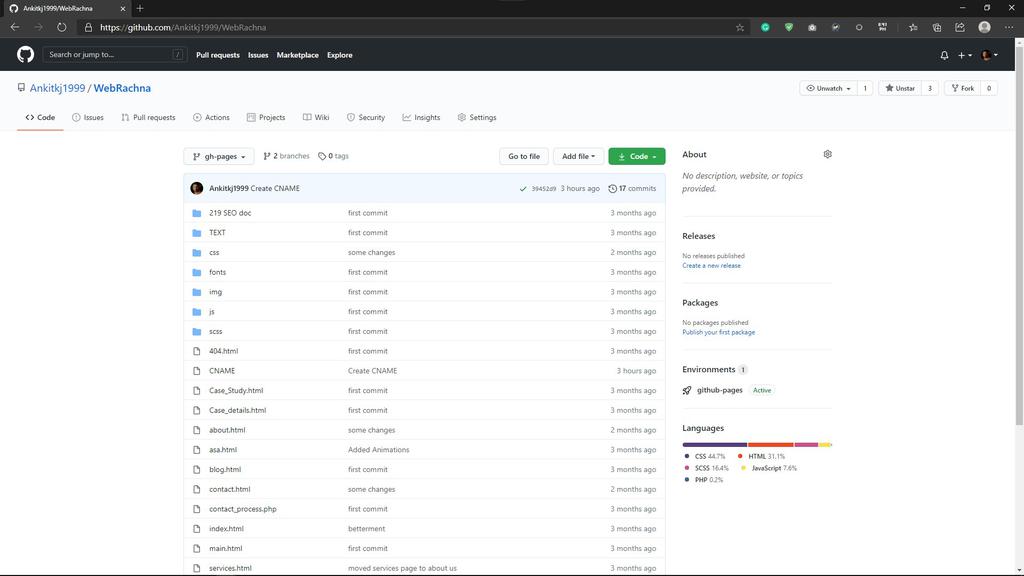Image resolution: width=1024 pixels, height=576 pixels.
Task: Click the camera extension icon
Action: pyautogui.click(x=812, y=27)
